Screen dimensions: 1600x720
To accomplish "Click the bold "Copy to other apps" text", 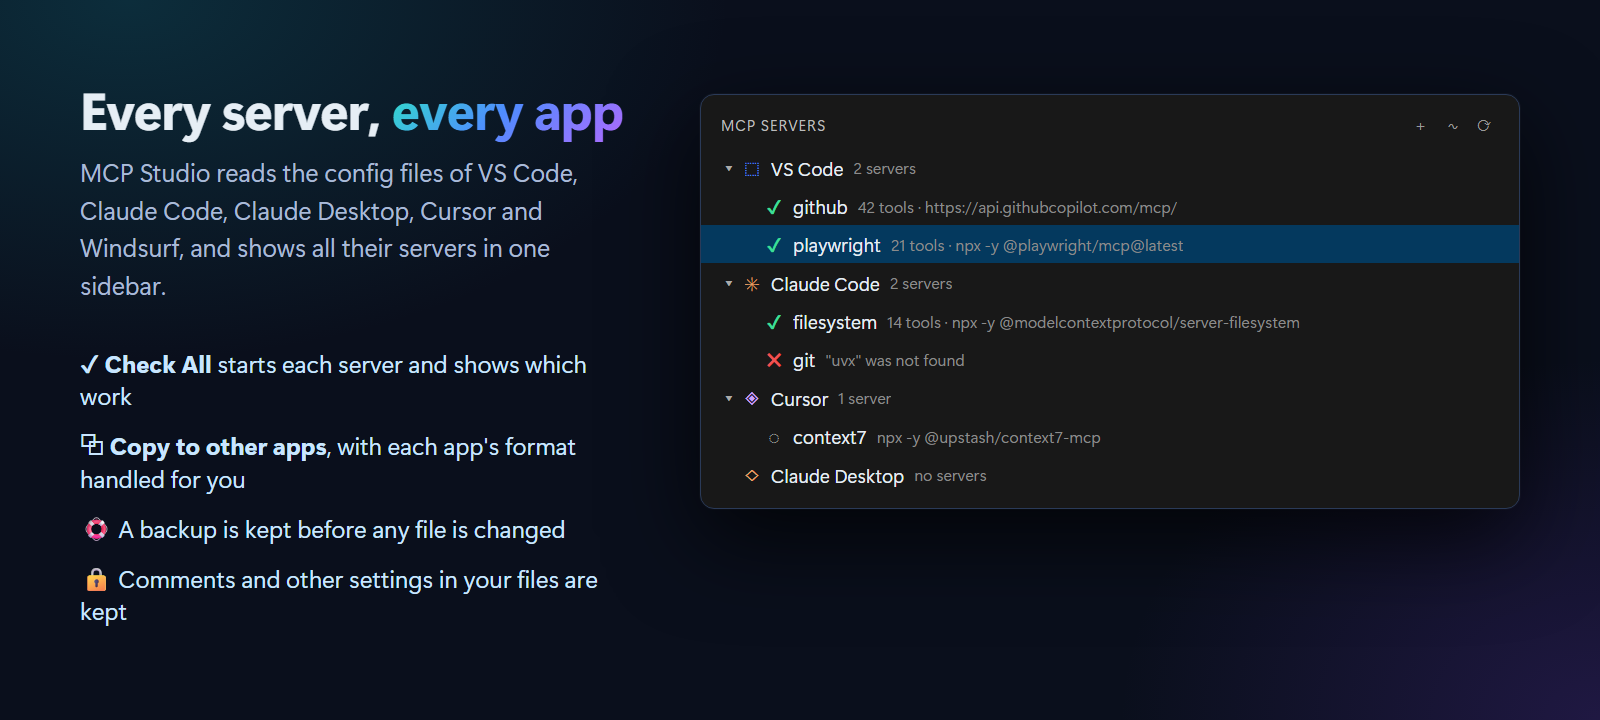I will (x=218, y=447).
